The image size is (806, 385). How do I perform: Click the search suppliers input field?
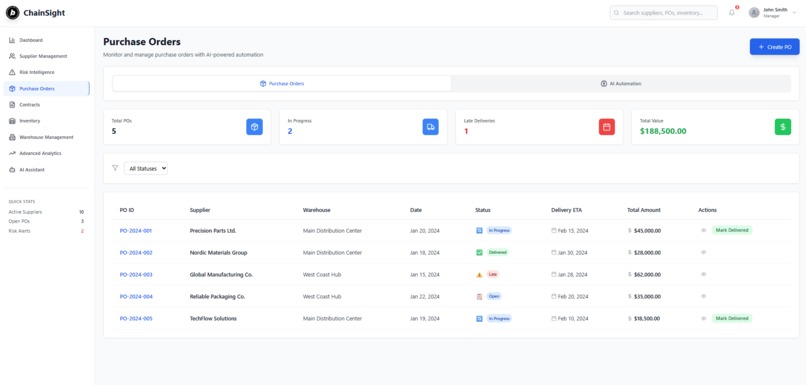click(664, 13)
